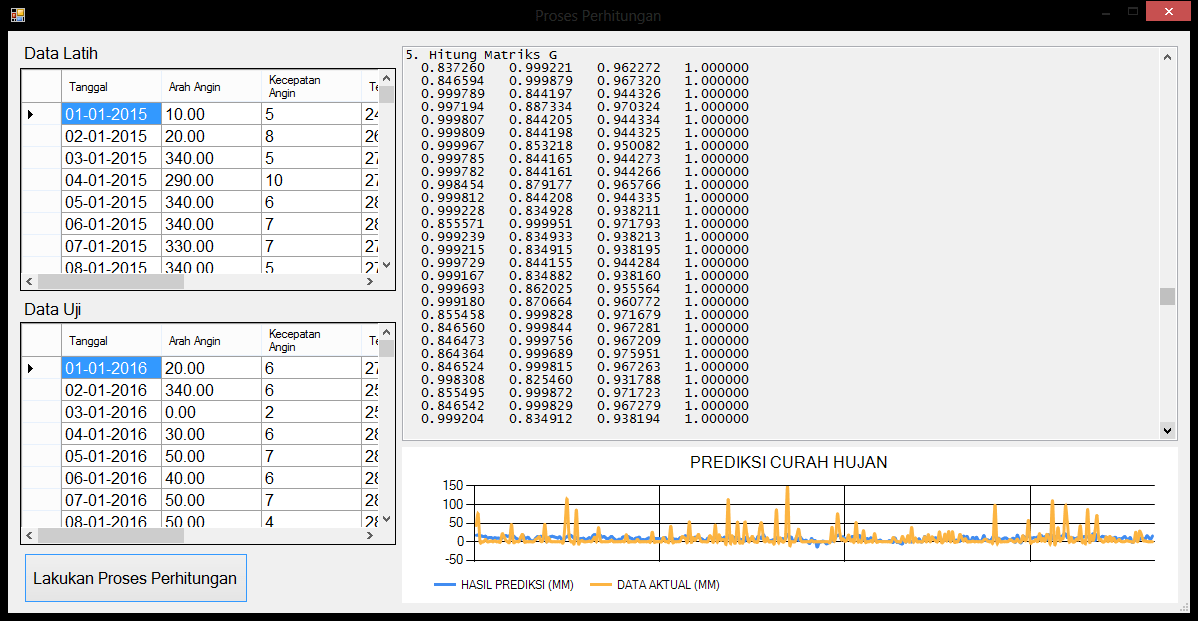The image size is (1198, 621).
Task: Minimize the Proses Perhitungan window
Action: (1105, 13)
